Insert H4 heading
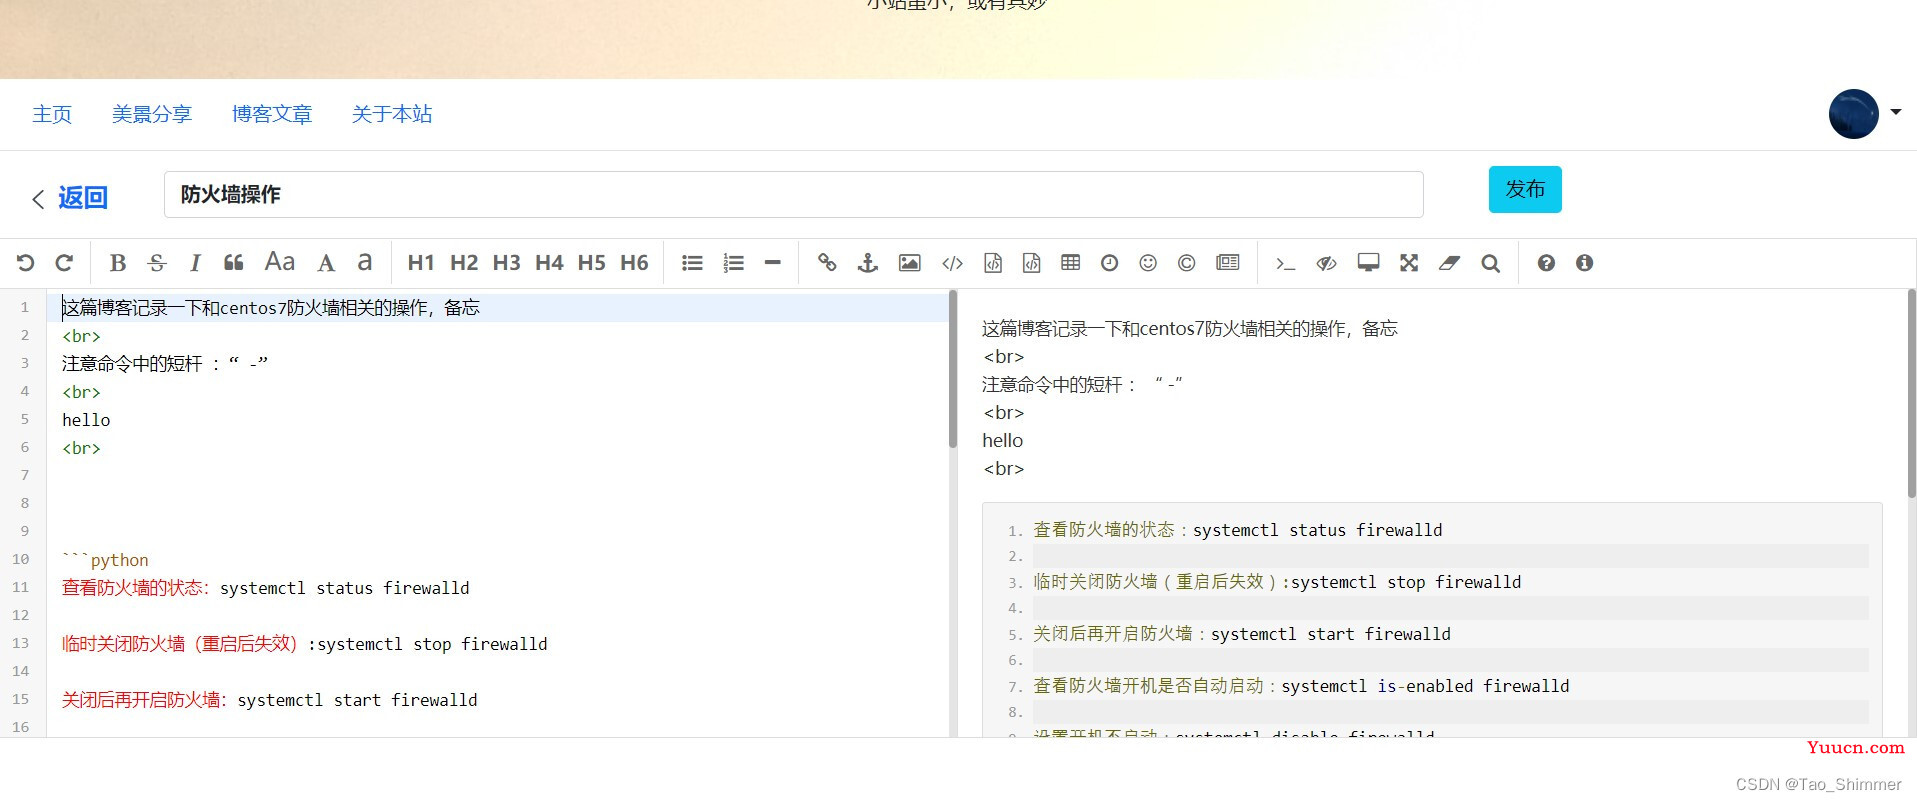Image resolution: width=1917 pixels, height=802 pixels. pos(549,263)
